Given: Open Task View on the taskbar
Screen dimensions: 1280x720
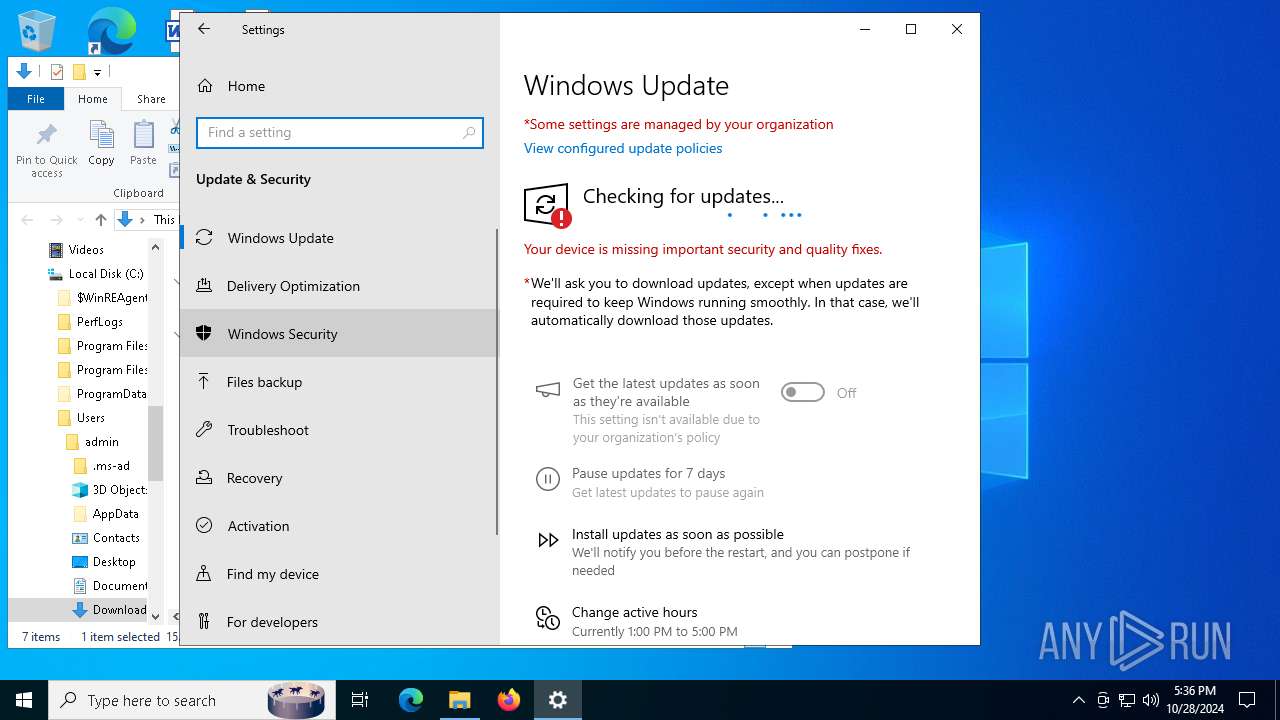Looking at the screenshot, I should tap(360, 700).
